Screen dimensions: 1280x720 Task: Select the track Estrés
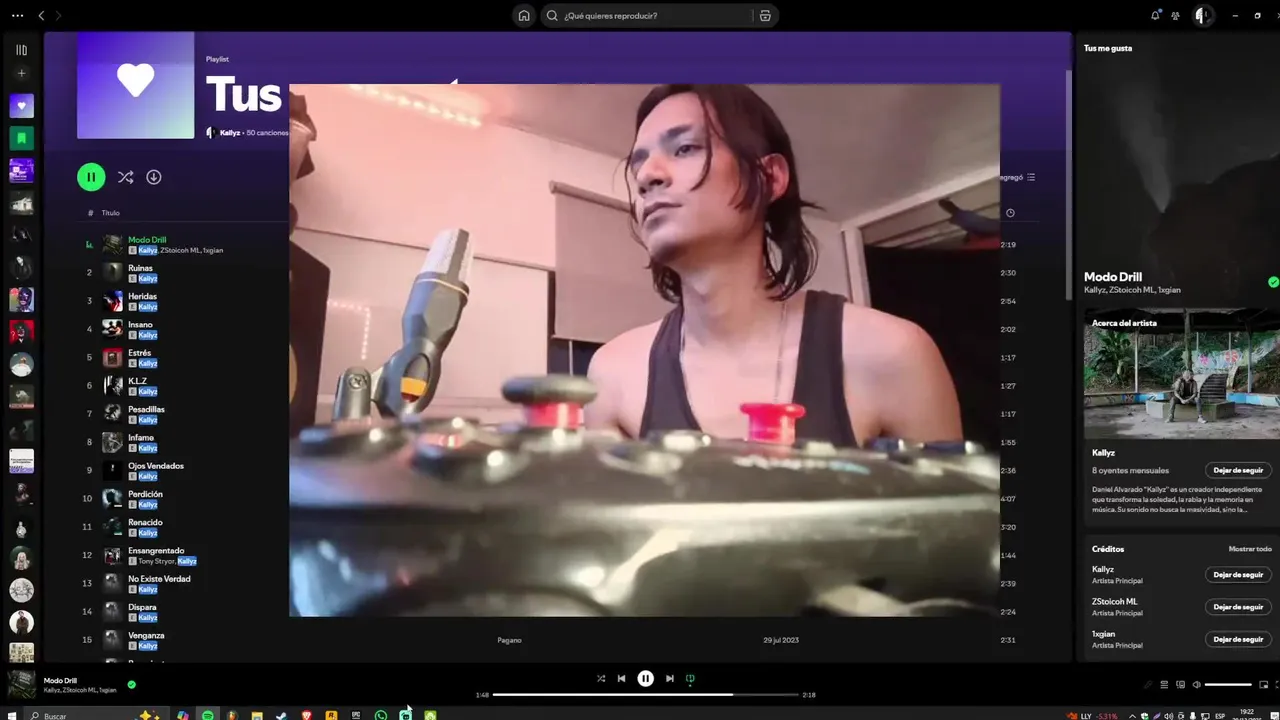click(x=139, y=353)
